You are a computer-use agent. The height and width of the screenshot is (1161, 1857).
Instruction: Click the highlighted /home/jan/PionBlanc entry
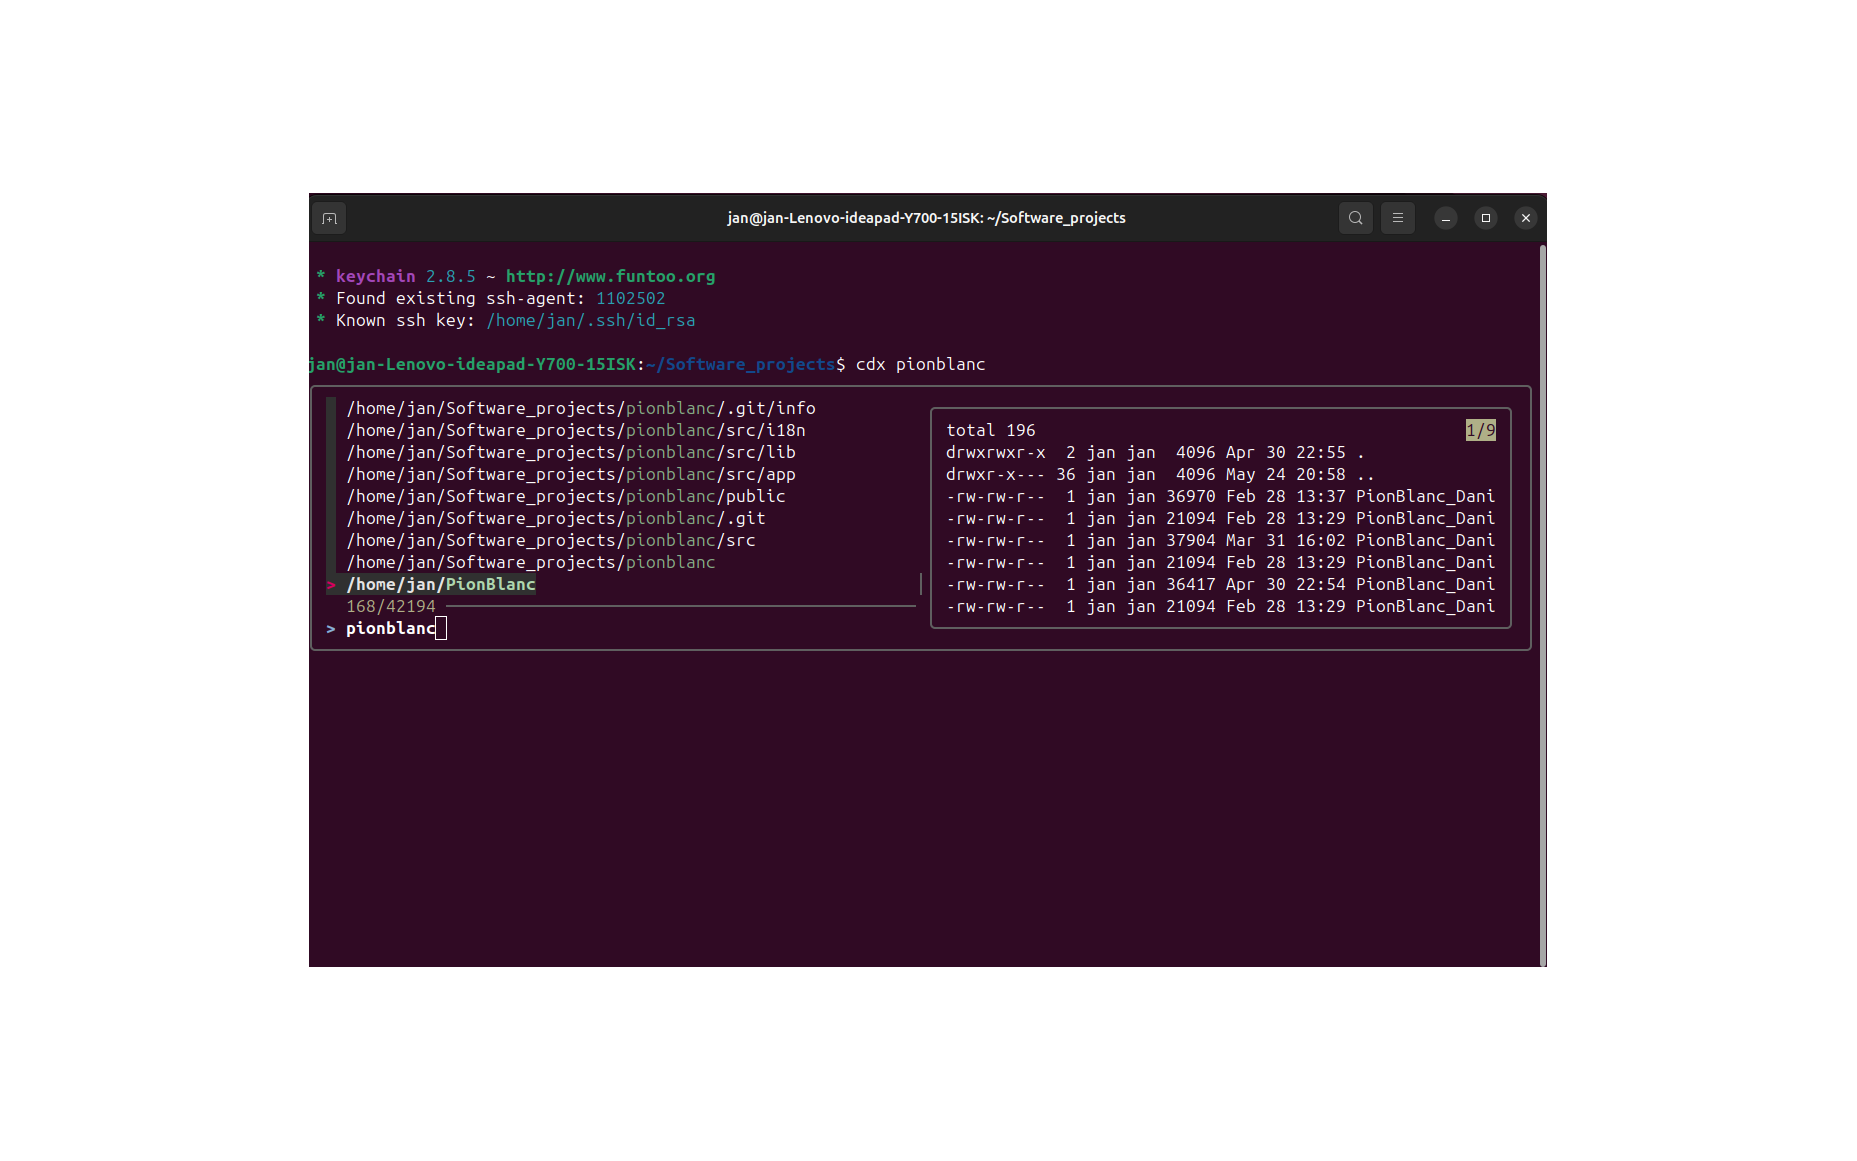[x=441, y=585]
